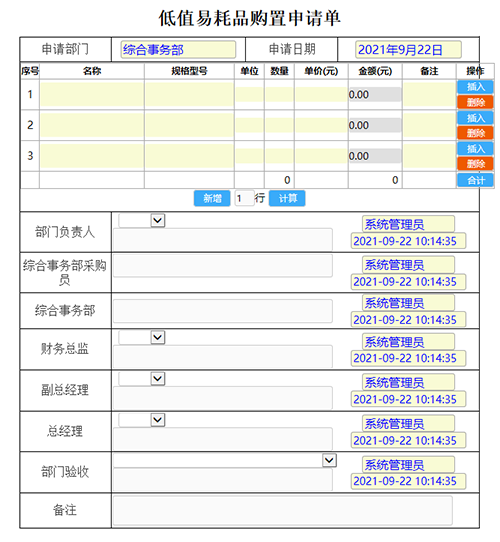Click the 单位 cell in row 3

click(249, 156)
